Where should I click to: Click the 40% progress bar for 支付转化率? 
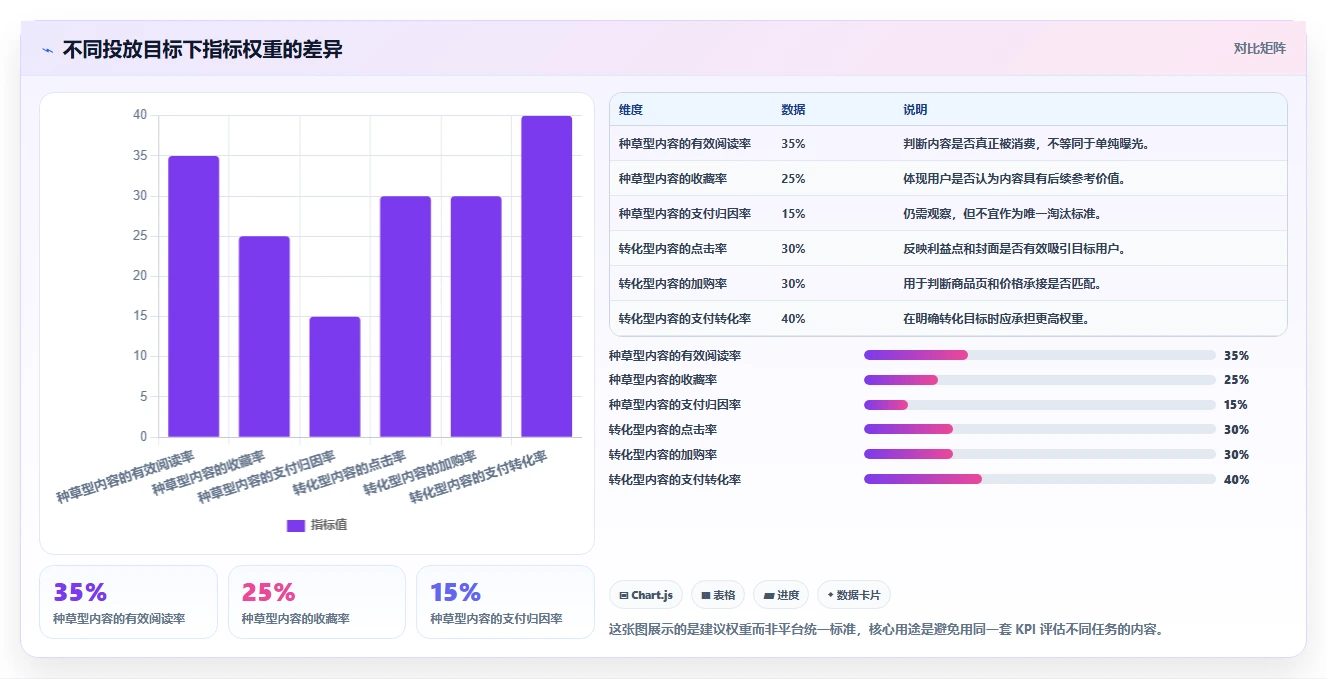point(1040,480)
